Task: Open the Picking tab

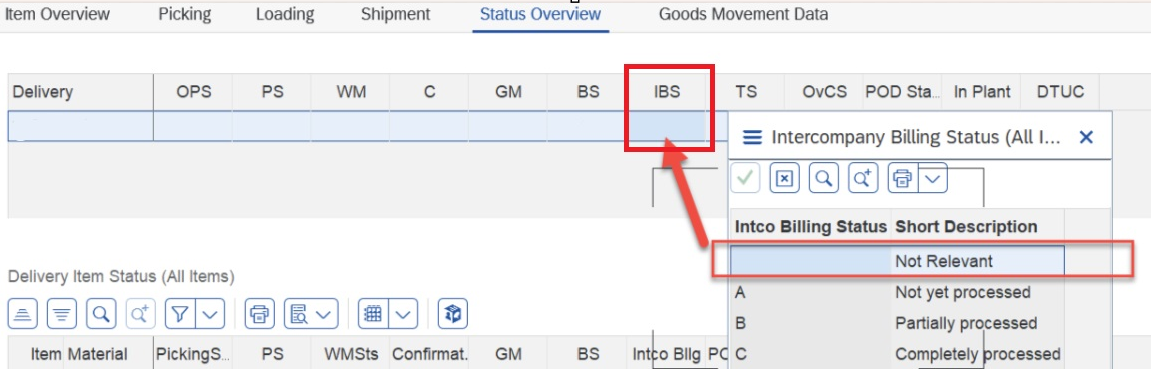Action: [184, 14]
